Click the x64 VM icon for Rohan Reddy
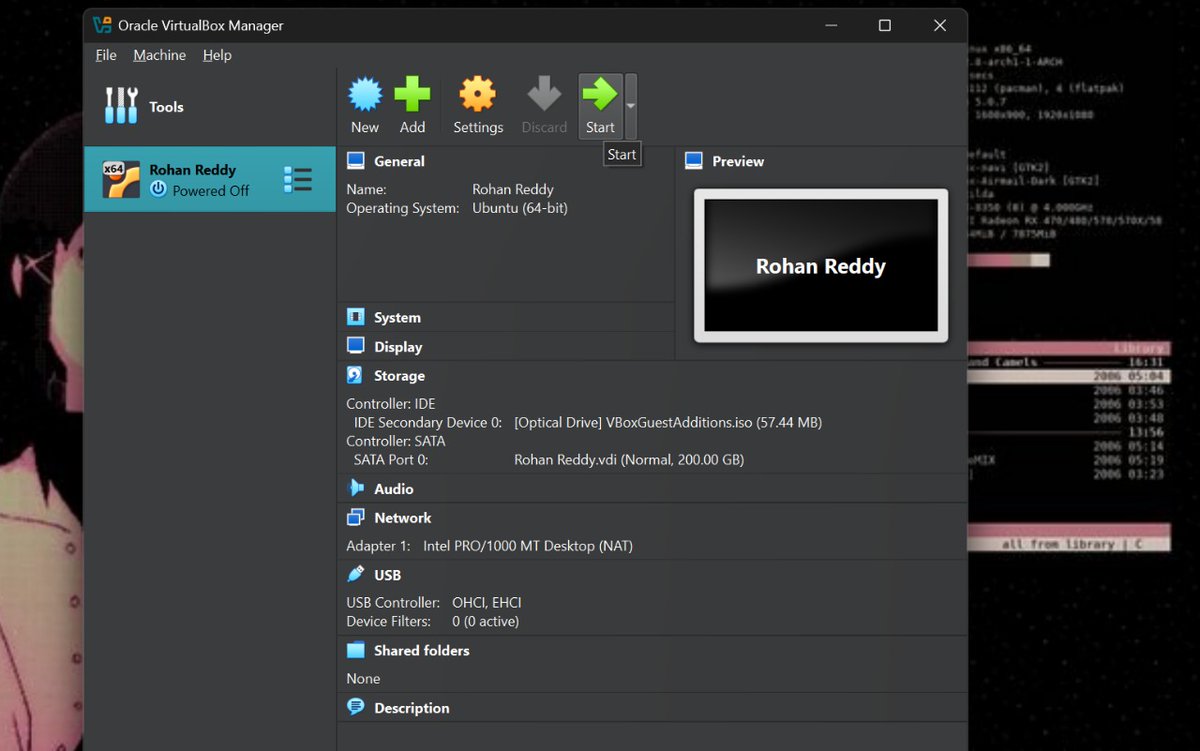The width and height of the screenshot is (1200, 751). pyautogui.click(x=122, y=179)
